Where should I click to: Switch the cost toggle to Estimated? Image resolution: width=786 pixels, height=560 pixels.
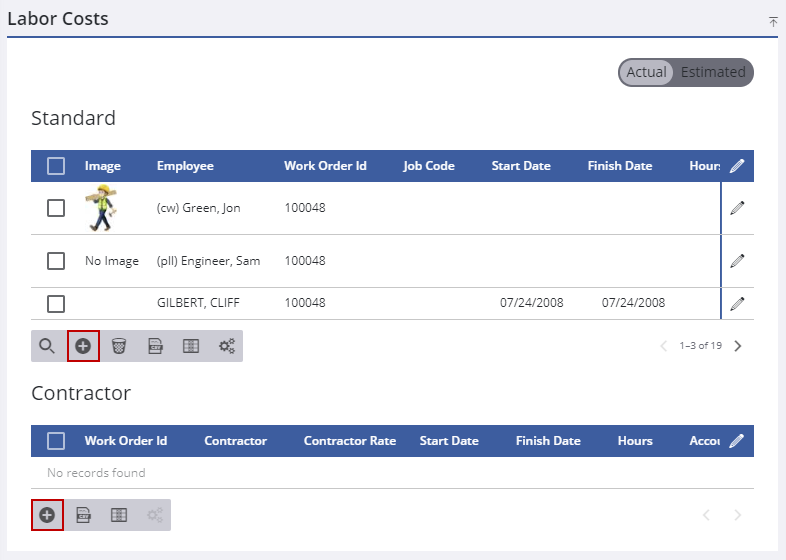tap(712, 72)
